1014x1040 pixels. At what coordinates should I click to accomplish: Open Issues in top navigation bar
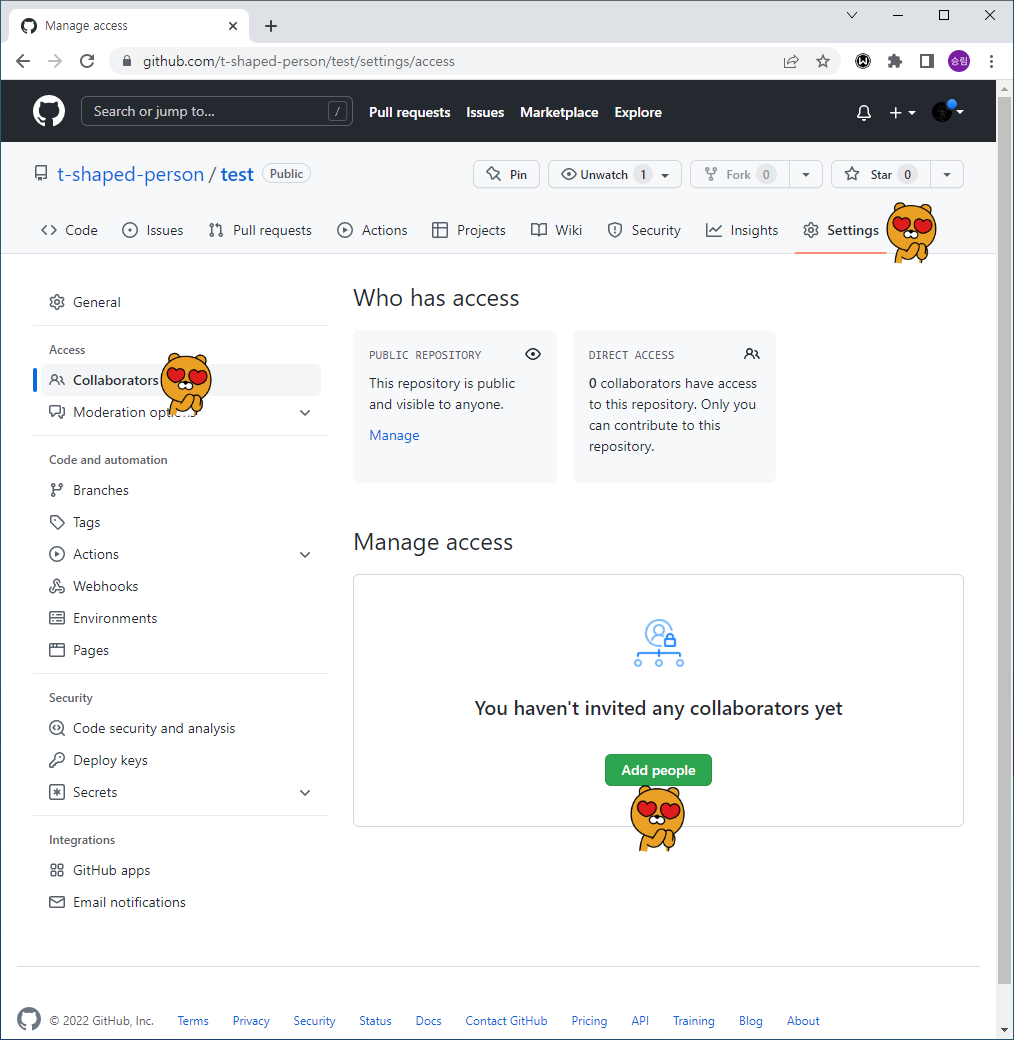pyautogui.click(x=485, y=112)
